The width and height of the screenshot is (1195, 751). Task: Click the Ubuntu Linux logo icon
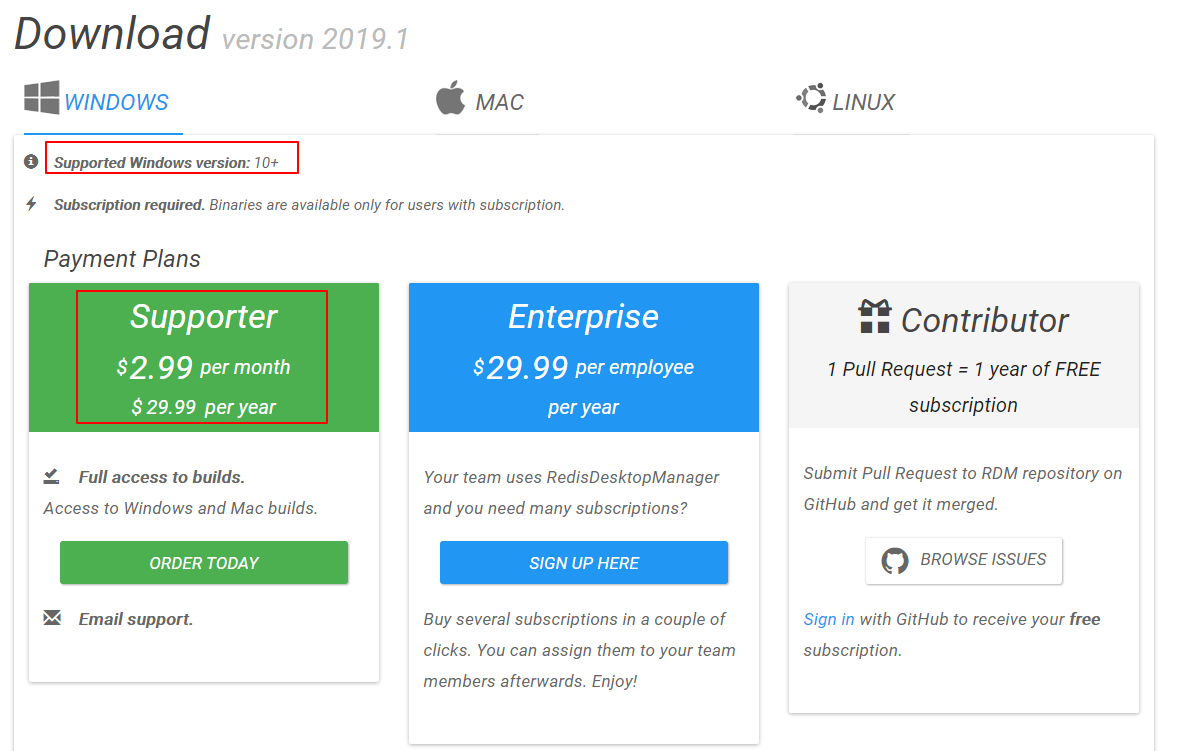click(811, 98)
